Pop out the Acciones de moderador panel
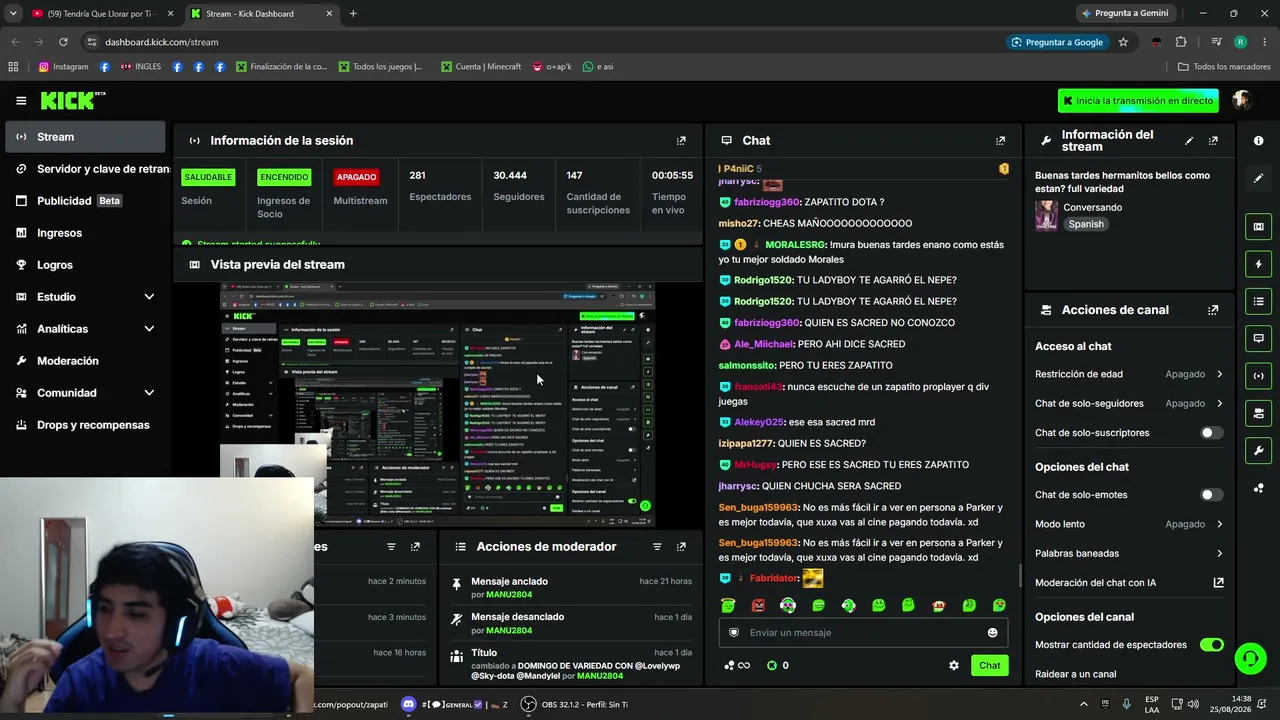Image resolution: width=1280 pixels, height=720 pixels. 681,547
